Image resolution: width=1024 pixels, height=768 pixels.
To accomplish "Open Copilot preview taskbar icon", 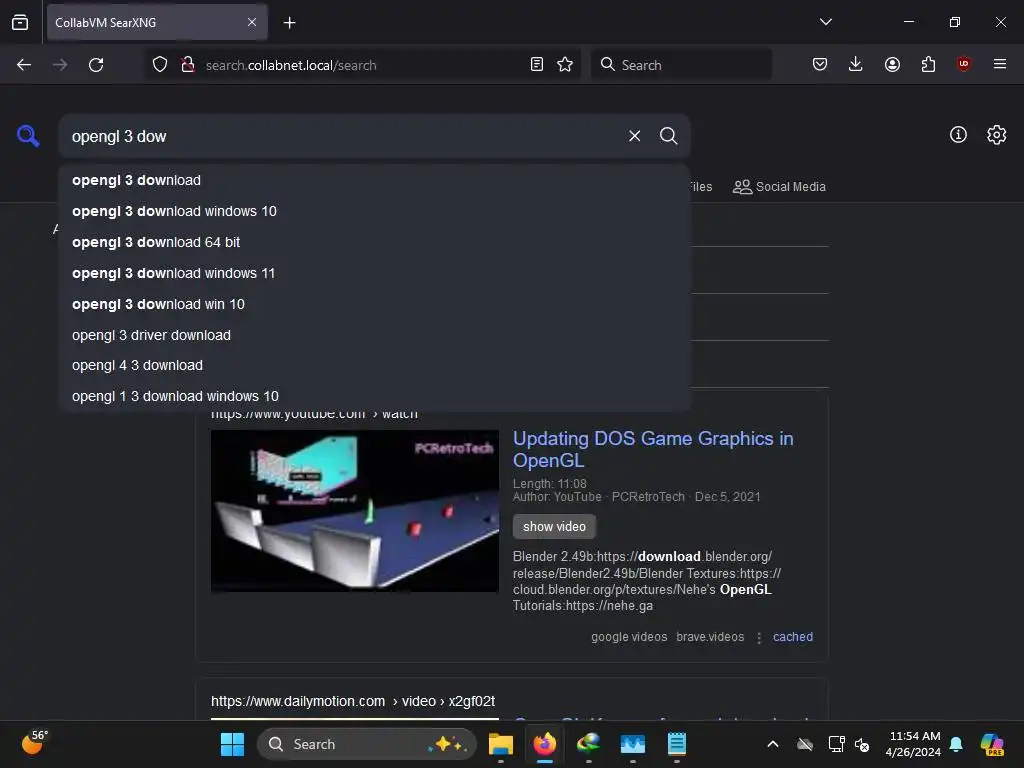I will pos(992,744).
